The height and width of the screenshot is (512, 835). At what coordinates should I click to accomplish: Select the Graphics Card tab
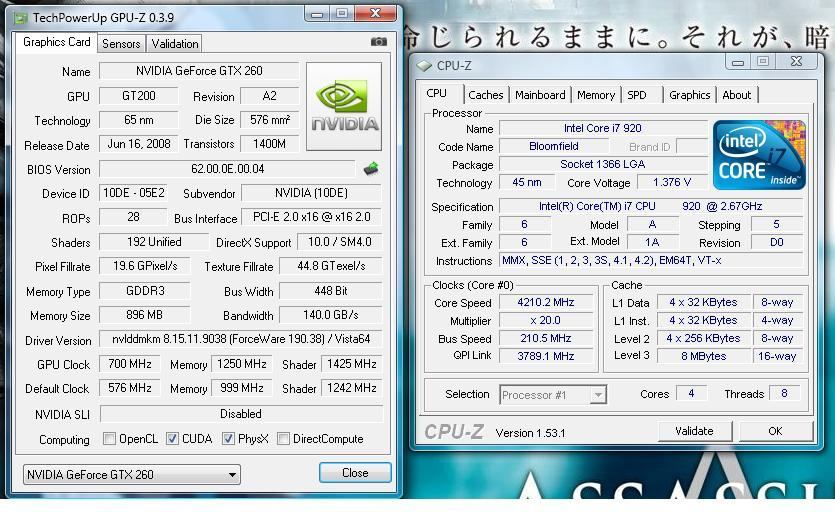pos(56,42)
